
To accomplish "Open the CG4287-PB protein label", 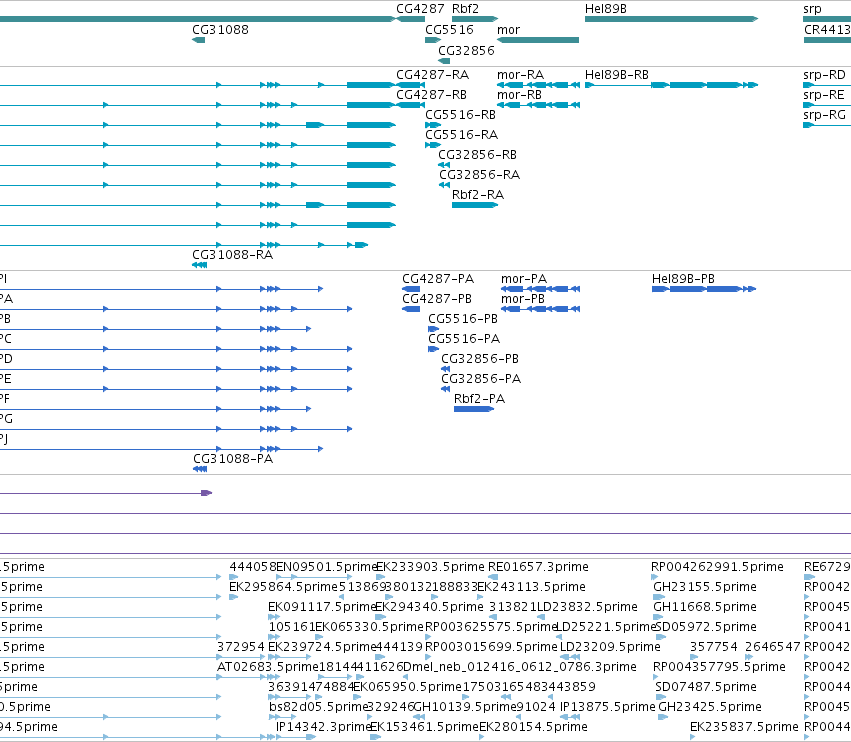I will (x=436, y=299).
